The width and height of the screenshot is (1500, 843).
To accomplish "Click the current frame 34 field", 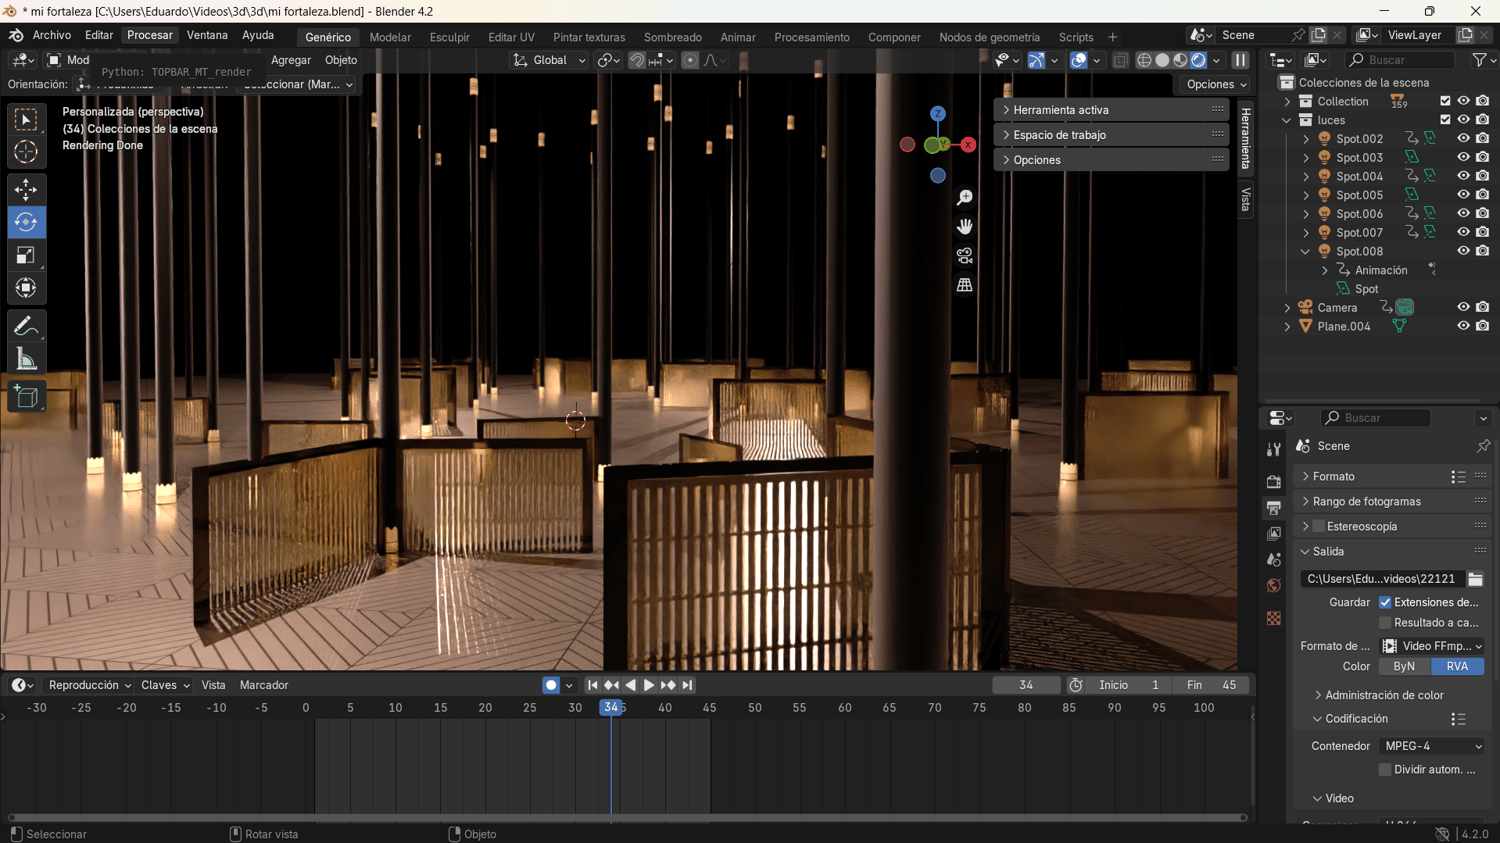I will 1025,685.
